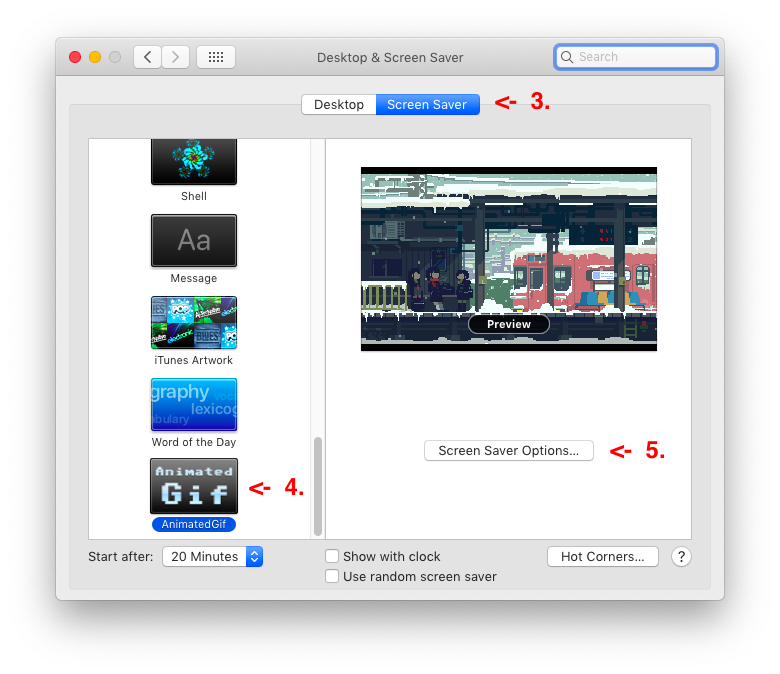Pick the Word of the Day saver

[194, 404]
